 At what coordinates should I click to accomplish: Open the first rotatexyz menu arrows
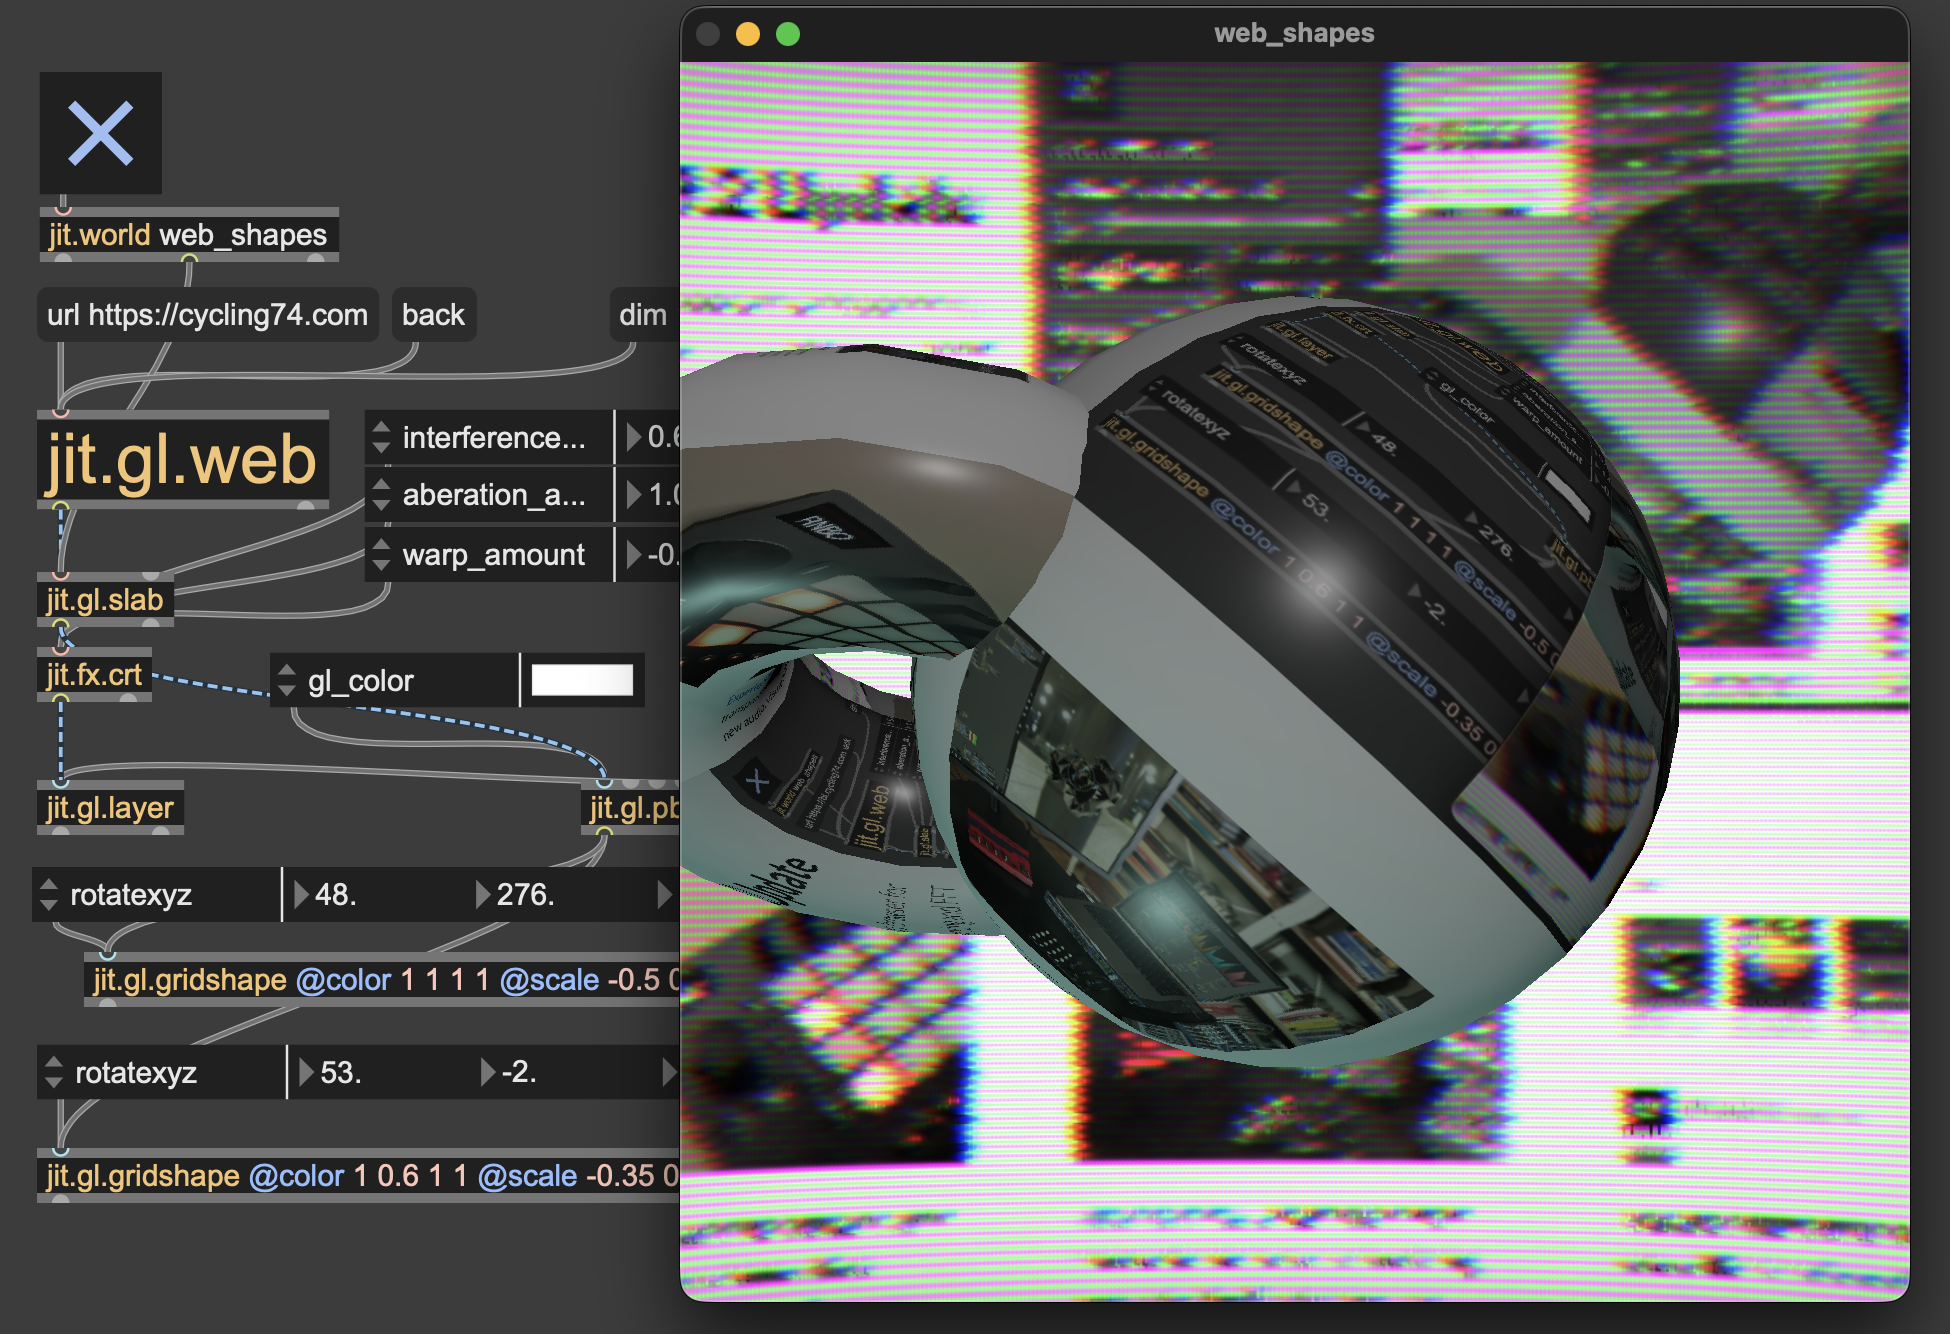49,894
